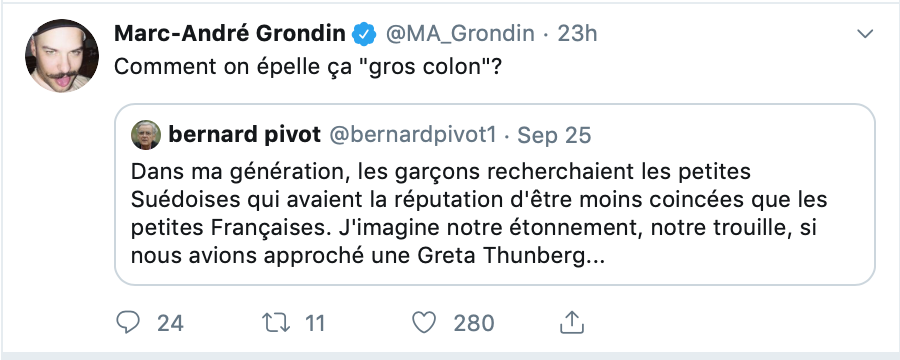Open quoted tweet text about Greta Thunberg
900x360 pixels.
click(x=479, y=214)
